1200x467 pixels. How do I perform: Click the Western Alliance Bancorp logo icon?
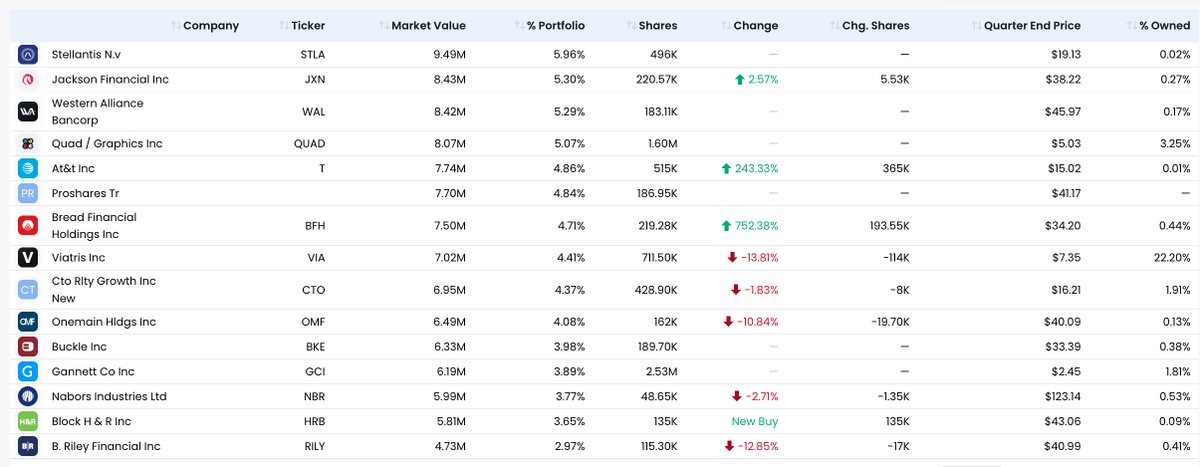coord(28,112)
